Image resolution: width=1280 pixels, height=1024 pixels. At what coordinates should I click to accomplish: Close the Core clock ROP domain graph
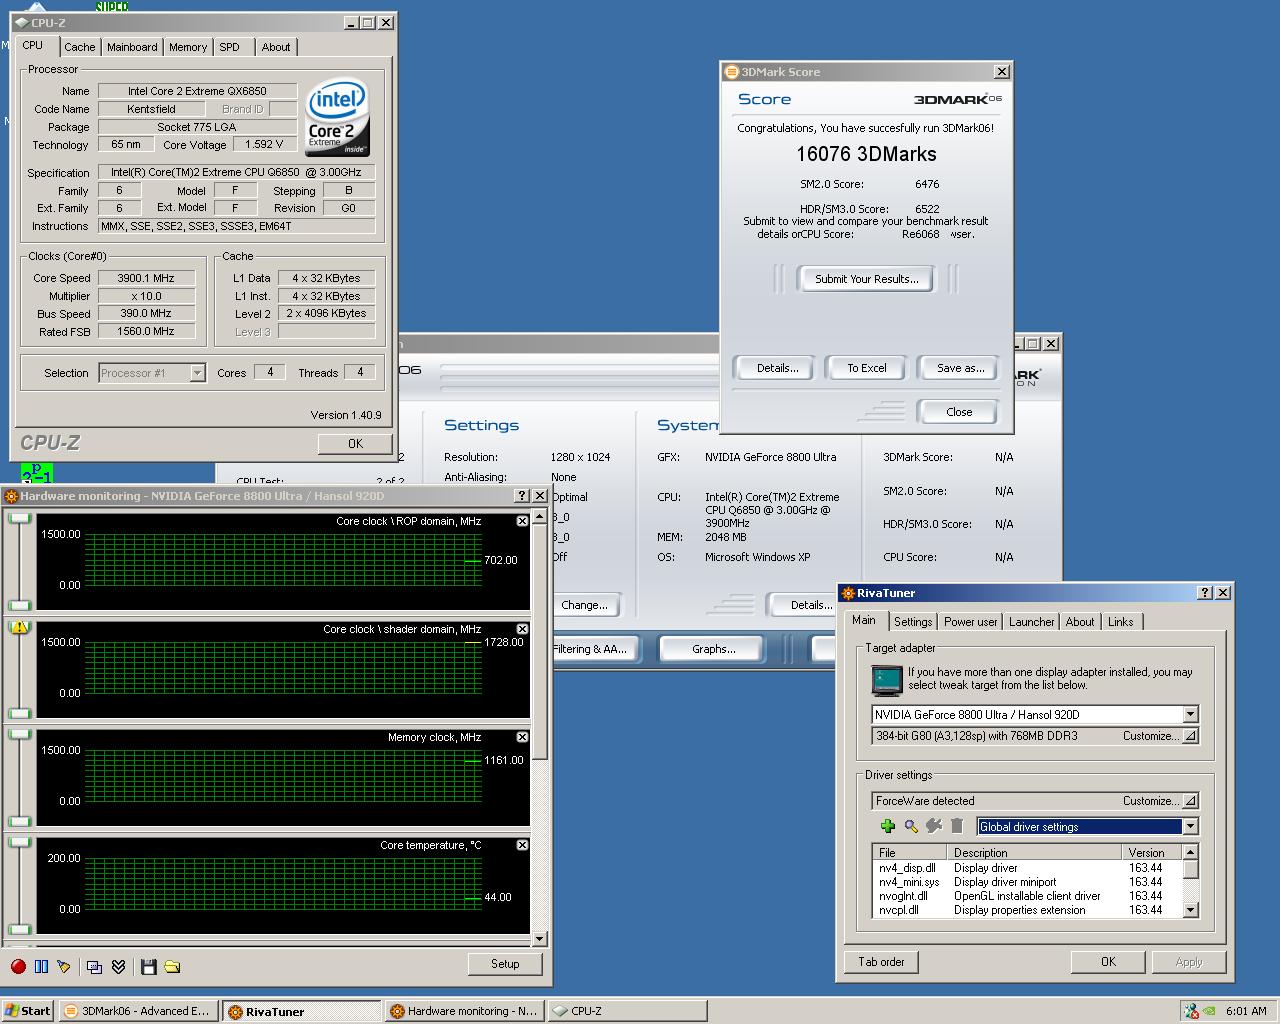coord(522,521)
